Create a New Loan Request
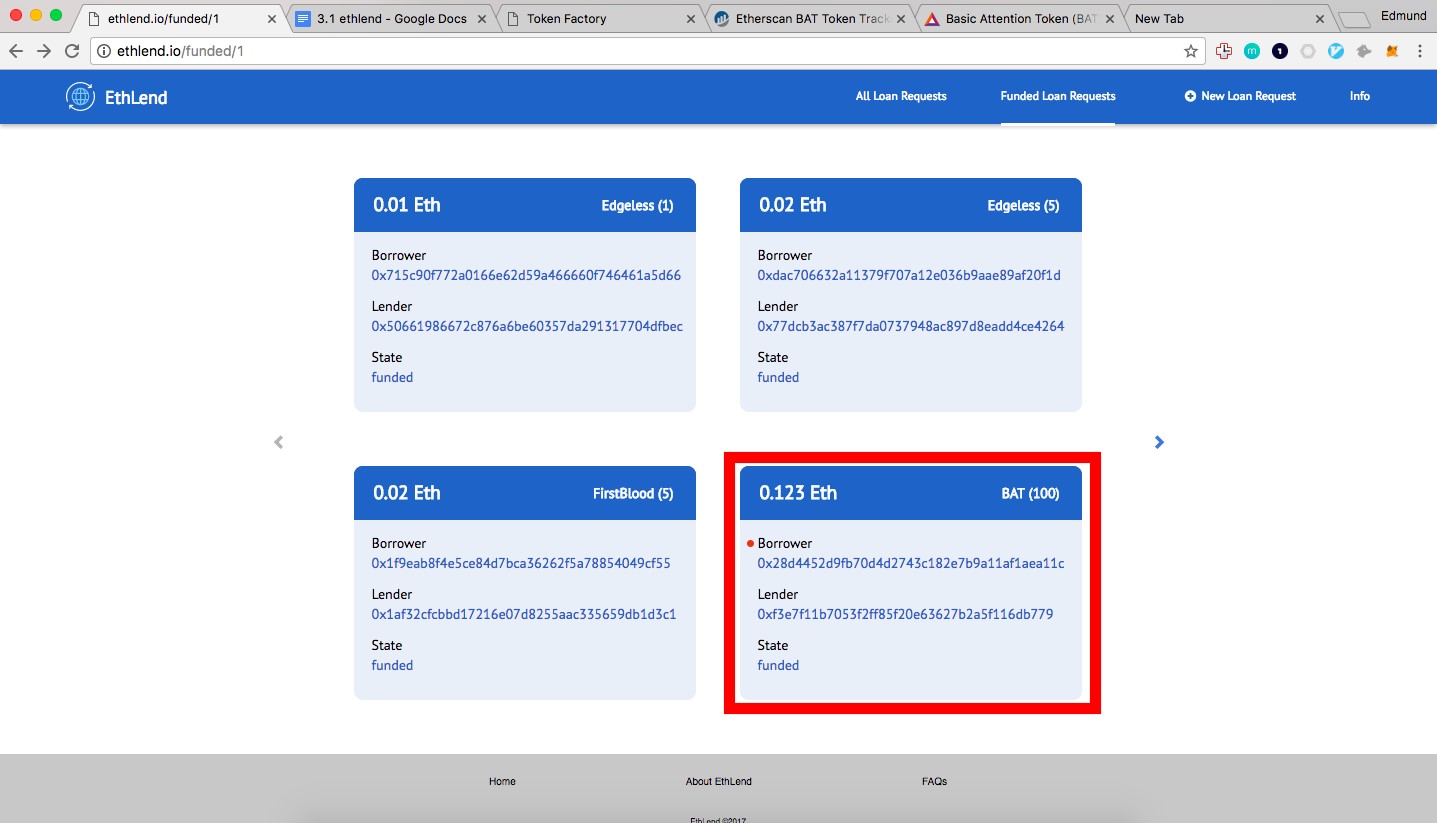Image resolution: width=1437 pixels, height=823 pixels. [x=1240, y=96]
